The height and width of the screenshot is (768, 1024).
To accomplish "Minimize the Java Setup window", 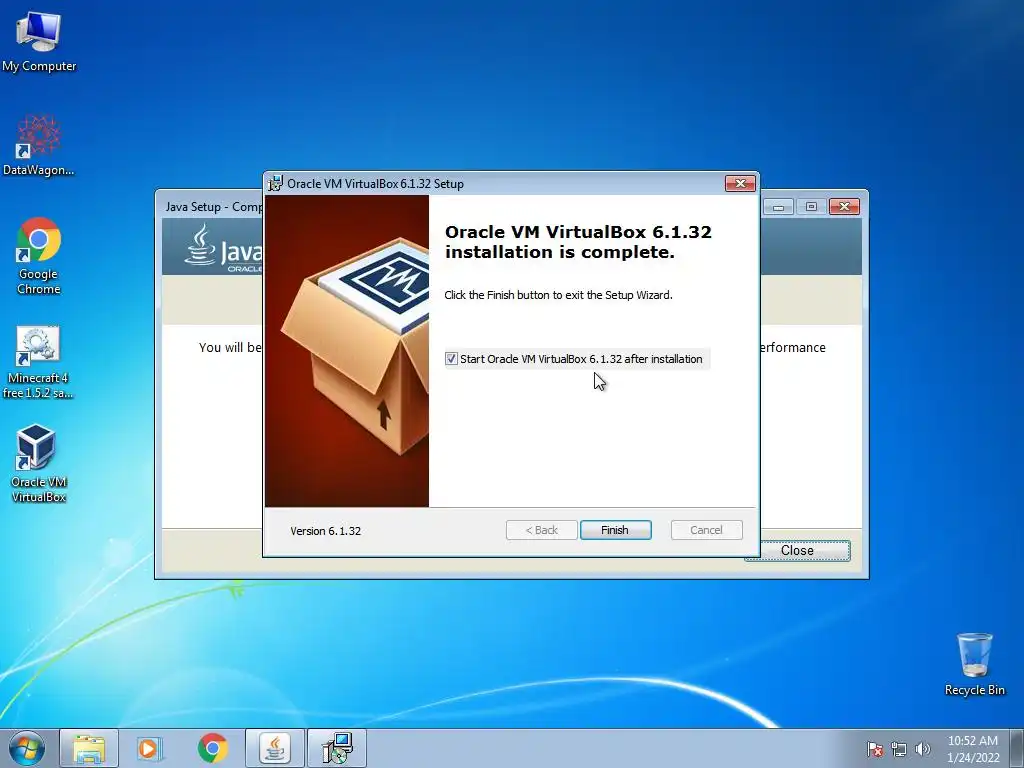I will coord(778,207).
